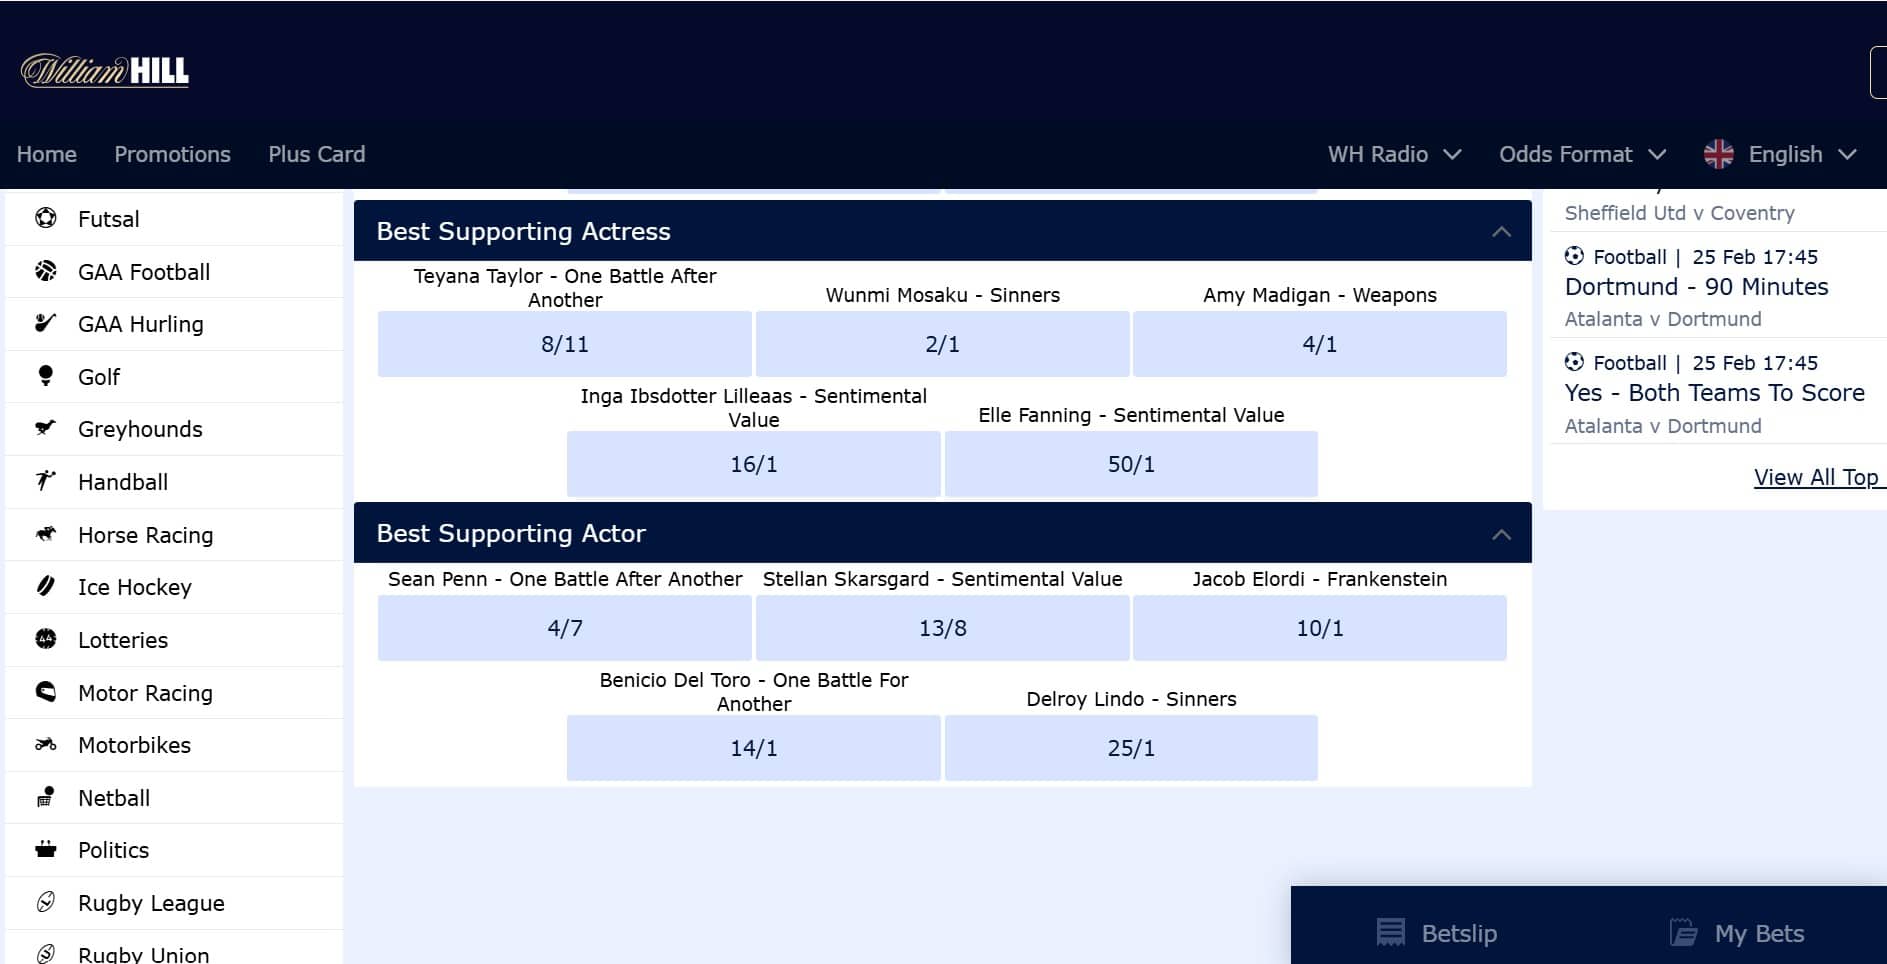Select Teyana Taylor 8/11 odds

[x=564, y=344]
